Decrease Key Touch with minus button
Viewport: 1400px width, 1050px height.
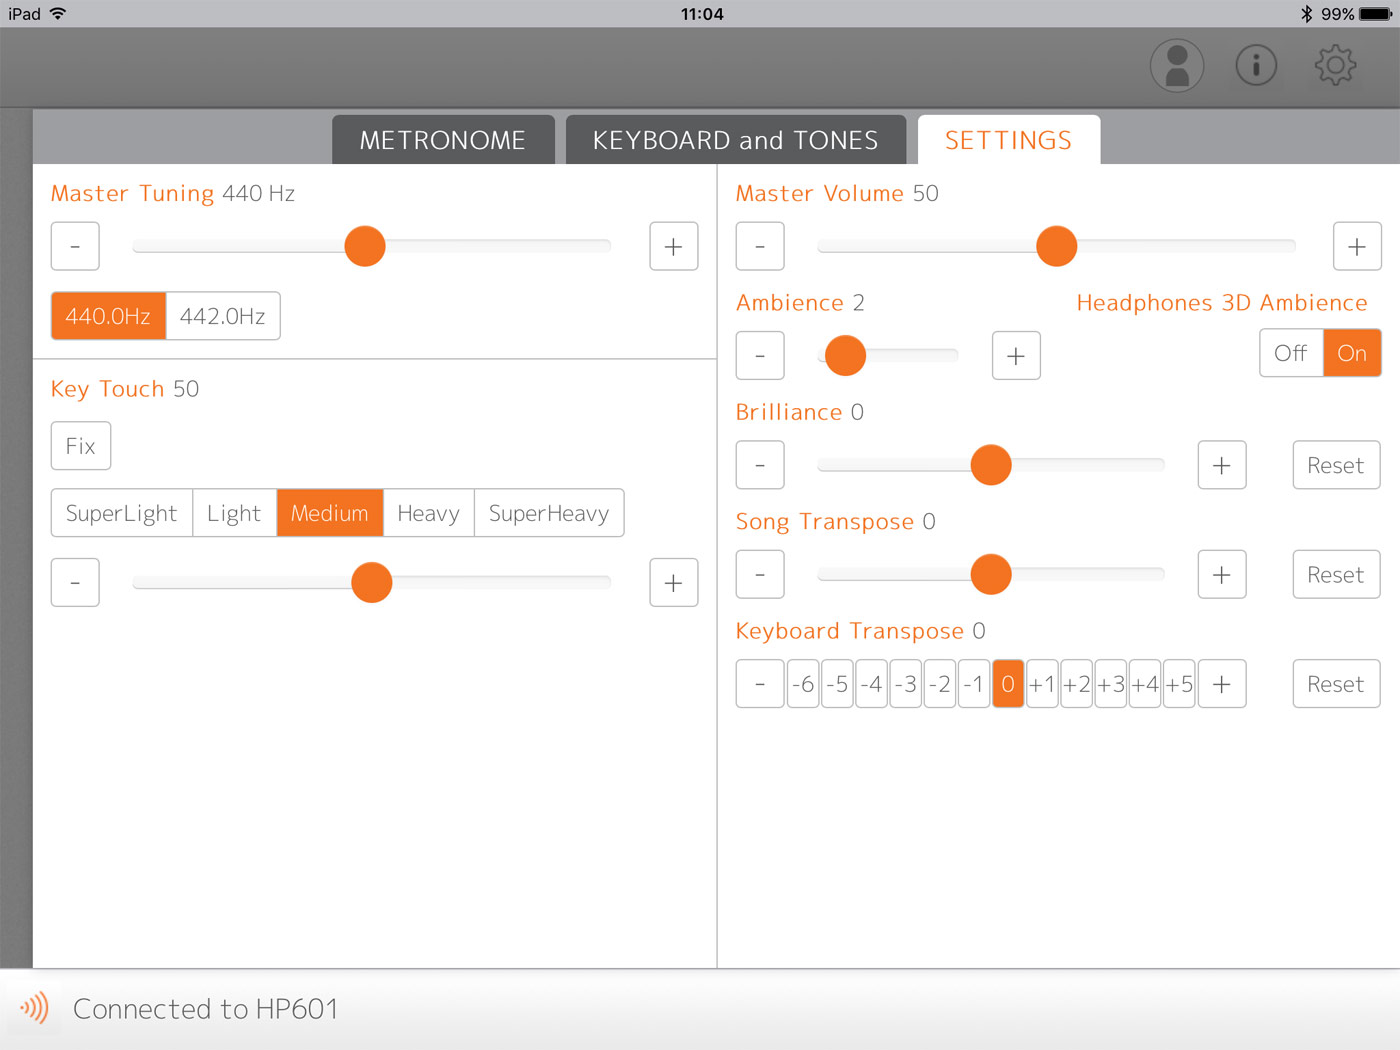[x=75, y=582]
